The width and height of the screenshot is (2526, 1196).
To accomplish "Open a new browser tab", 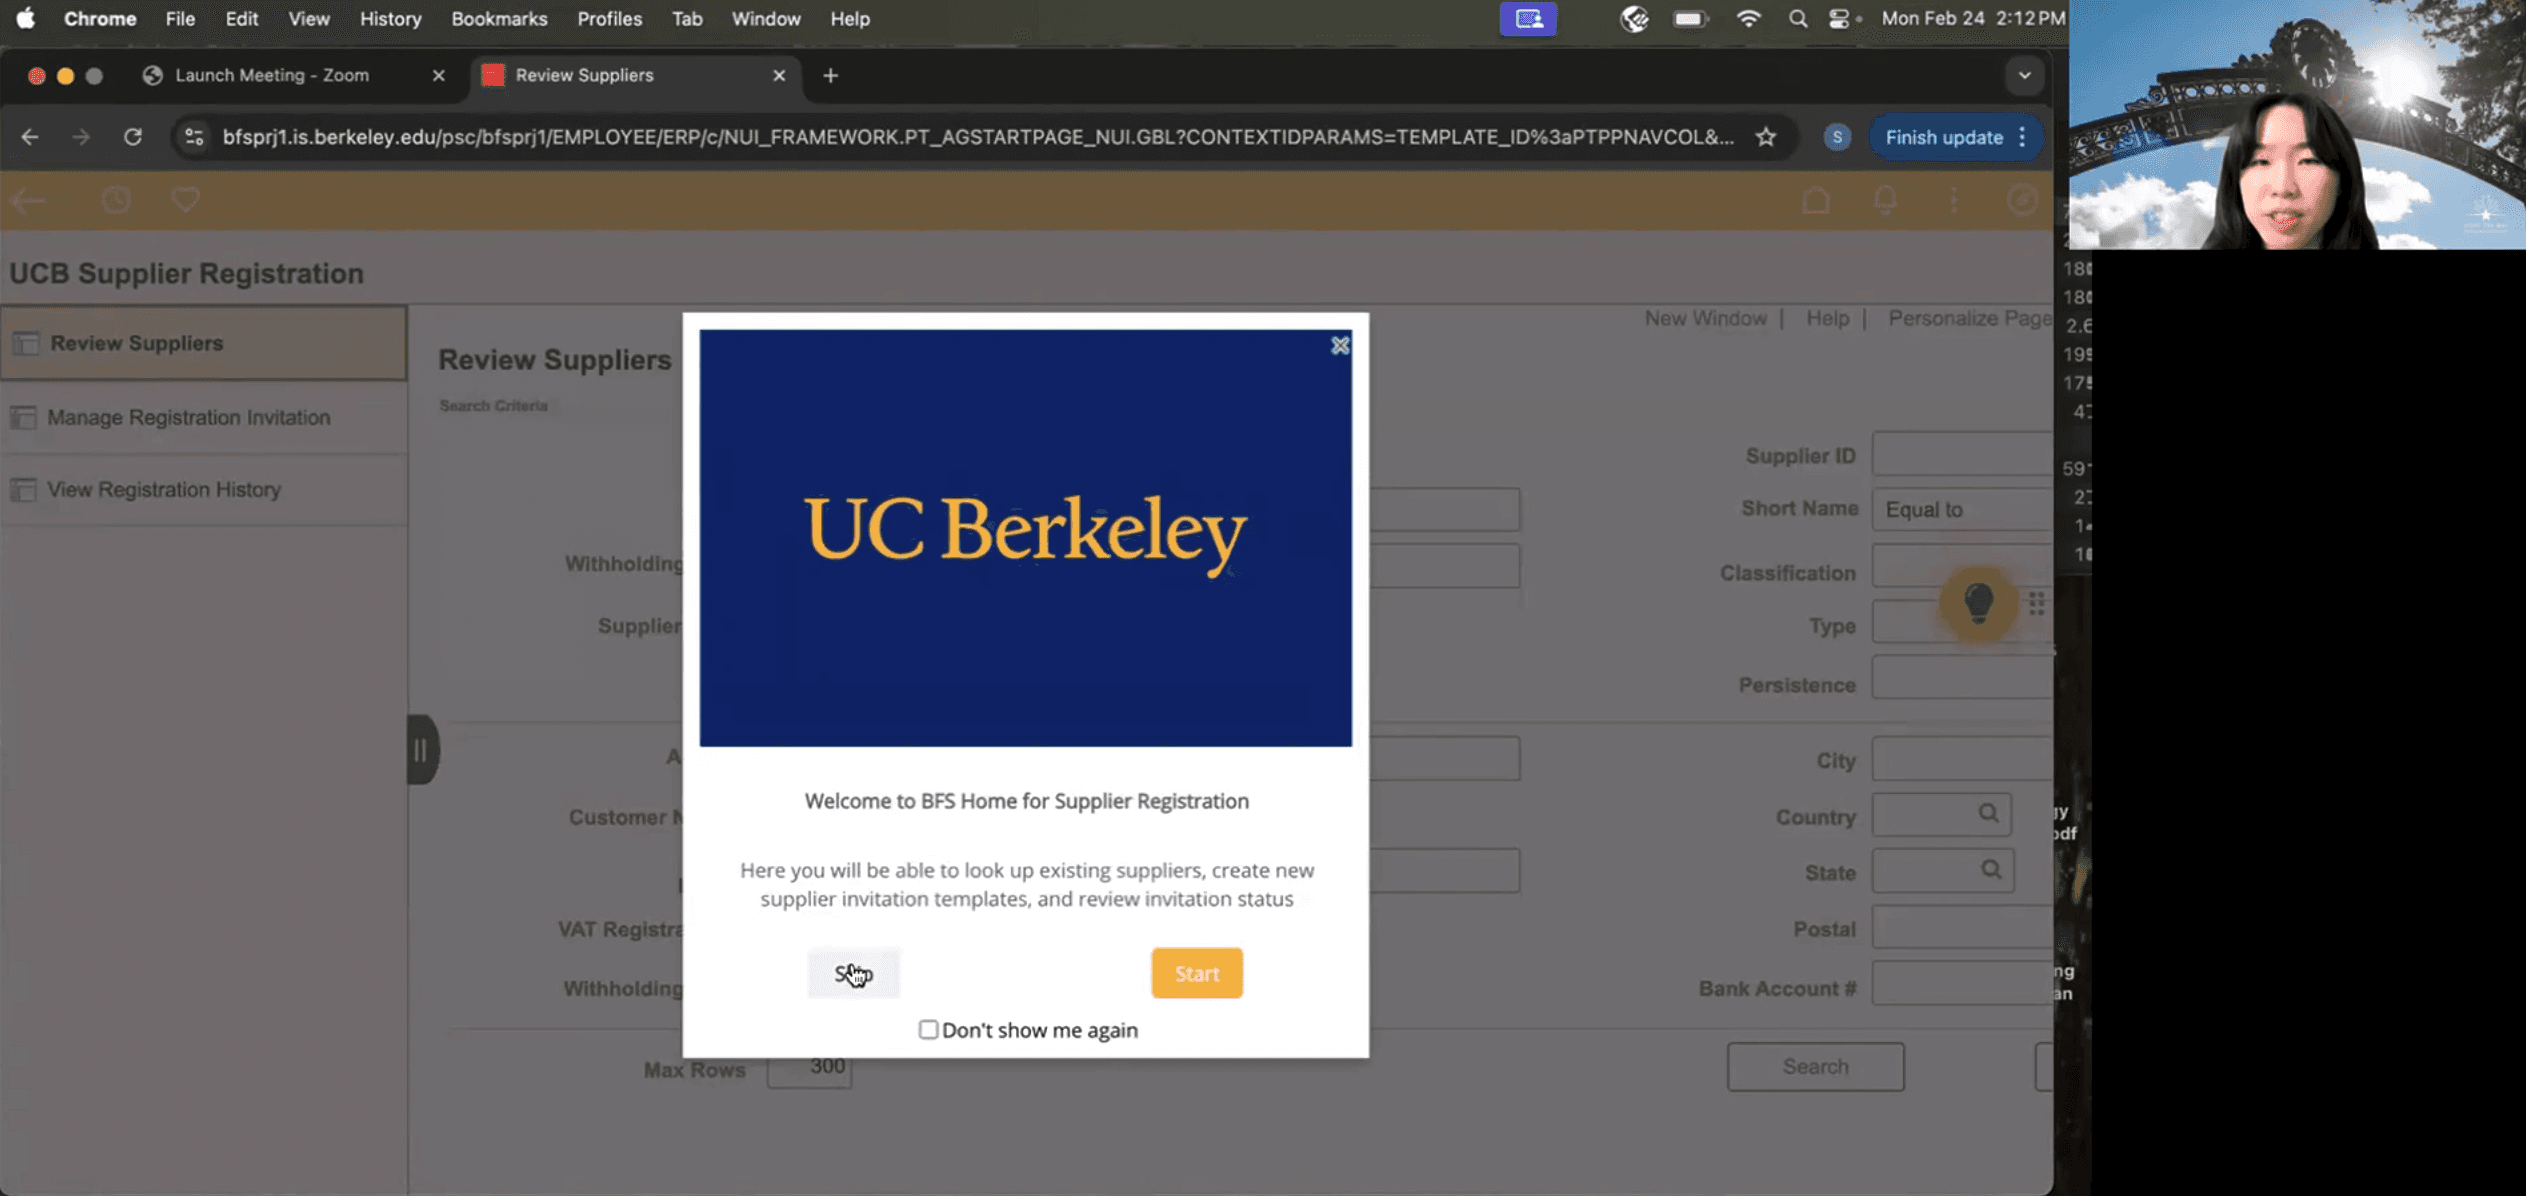I will (x=830, y=75).
